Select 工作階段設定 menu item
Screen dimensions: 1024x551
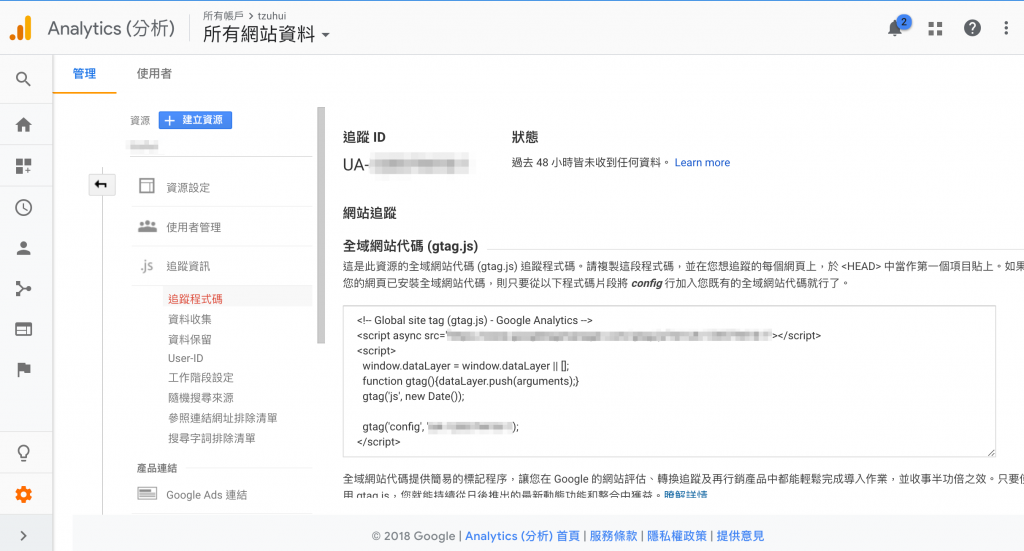coord(200,377)
